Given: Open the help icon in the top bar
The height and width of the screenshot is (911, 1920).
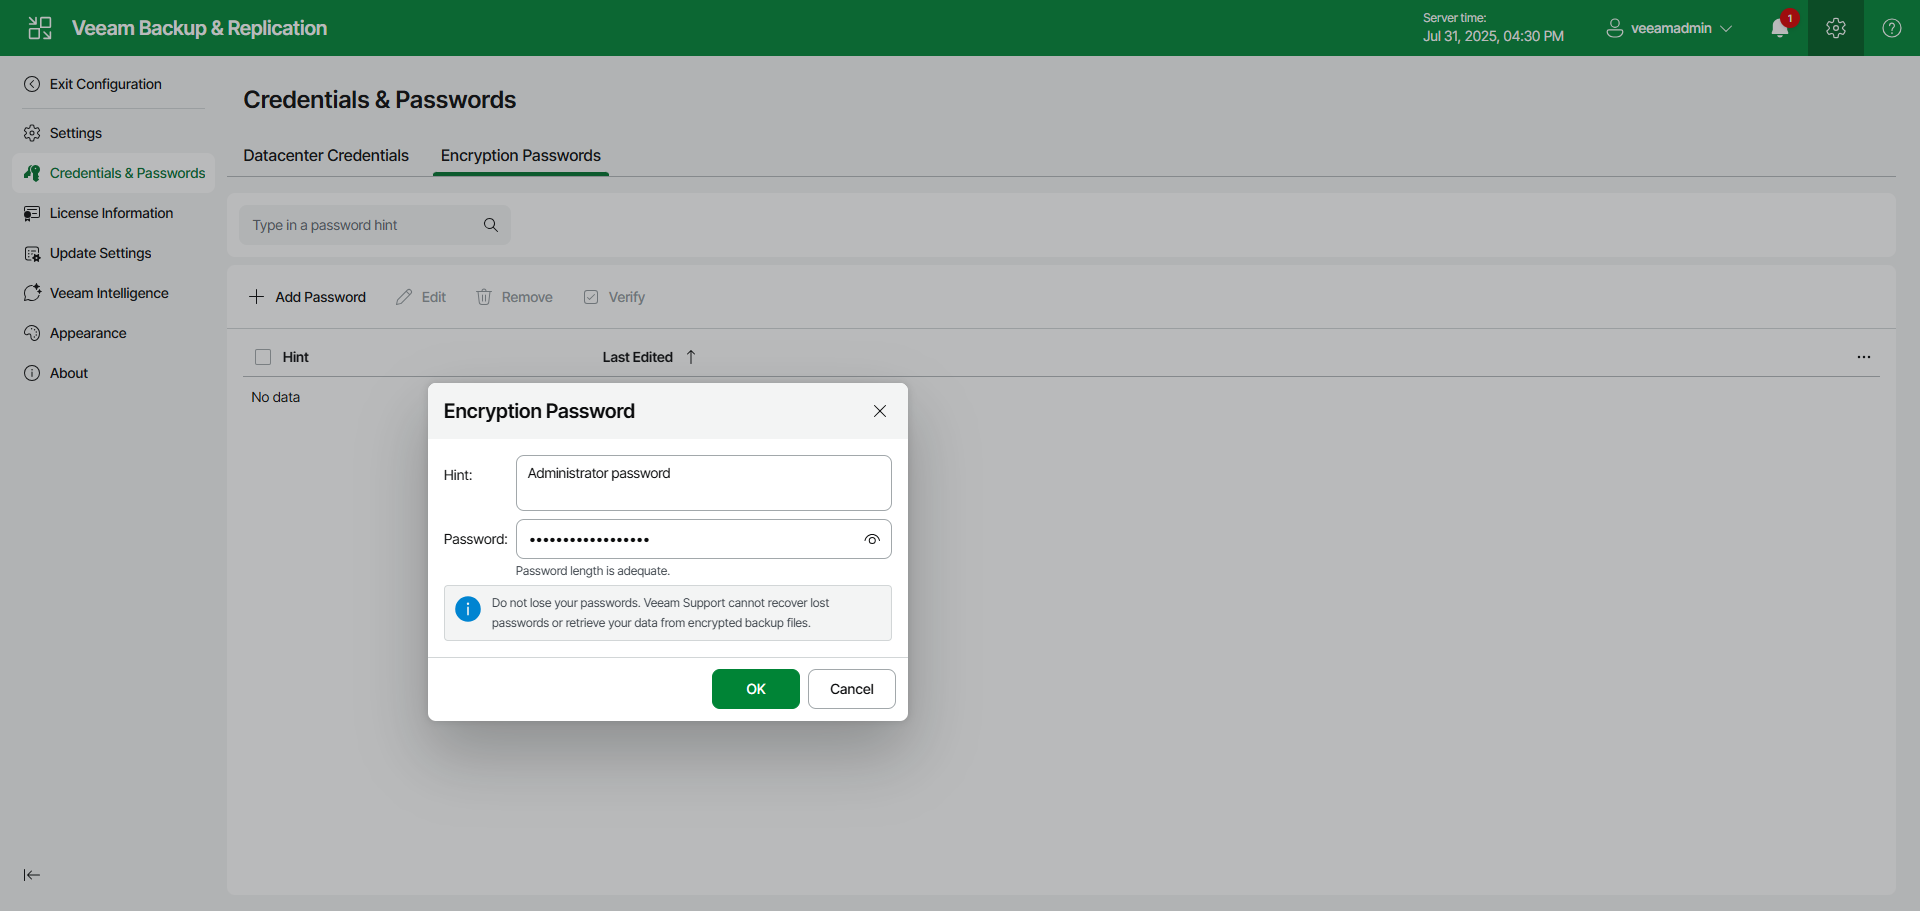Looking at the screenshot, I should pos(1892,28).
